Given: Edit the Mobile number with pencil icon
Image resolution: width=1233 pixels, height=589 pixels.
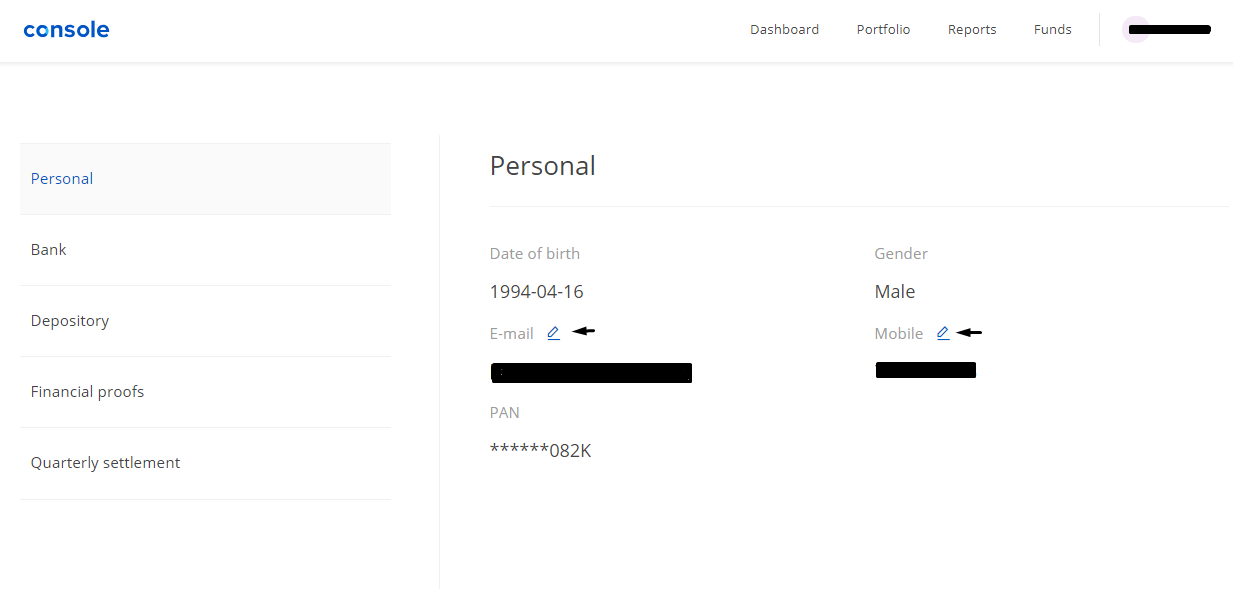Looking at the screenshot, I should [x=943, y=333].
